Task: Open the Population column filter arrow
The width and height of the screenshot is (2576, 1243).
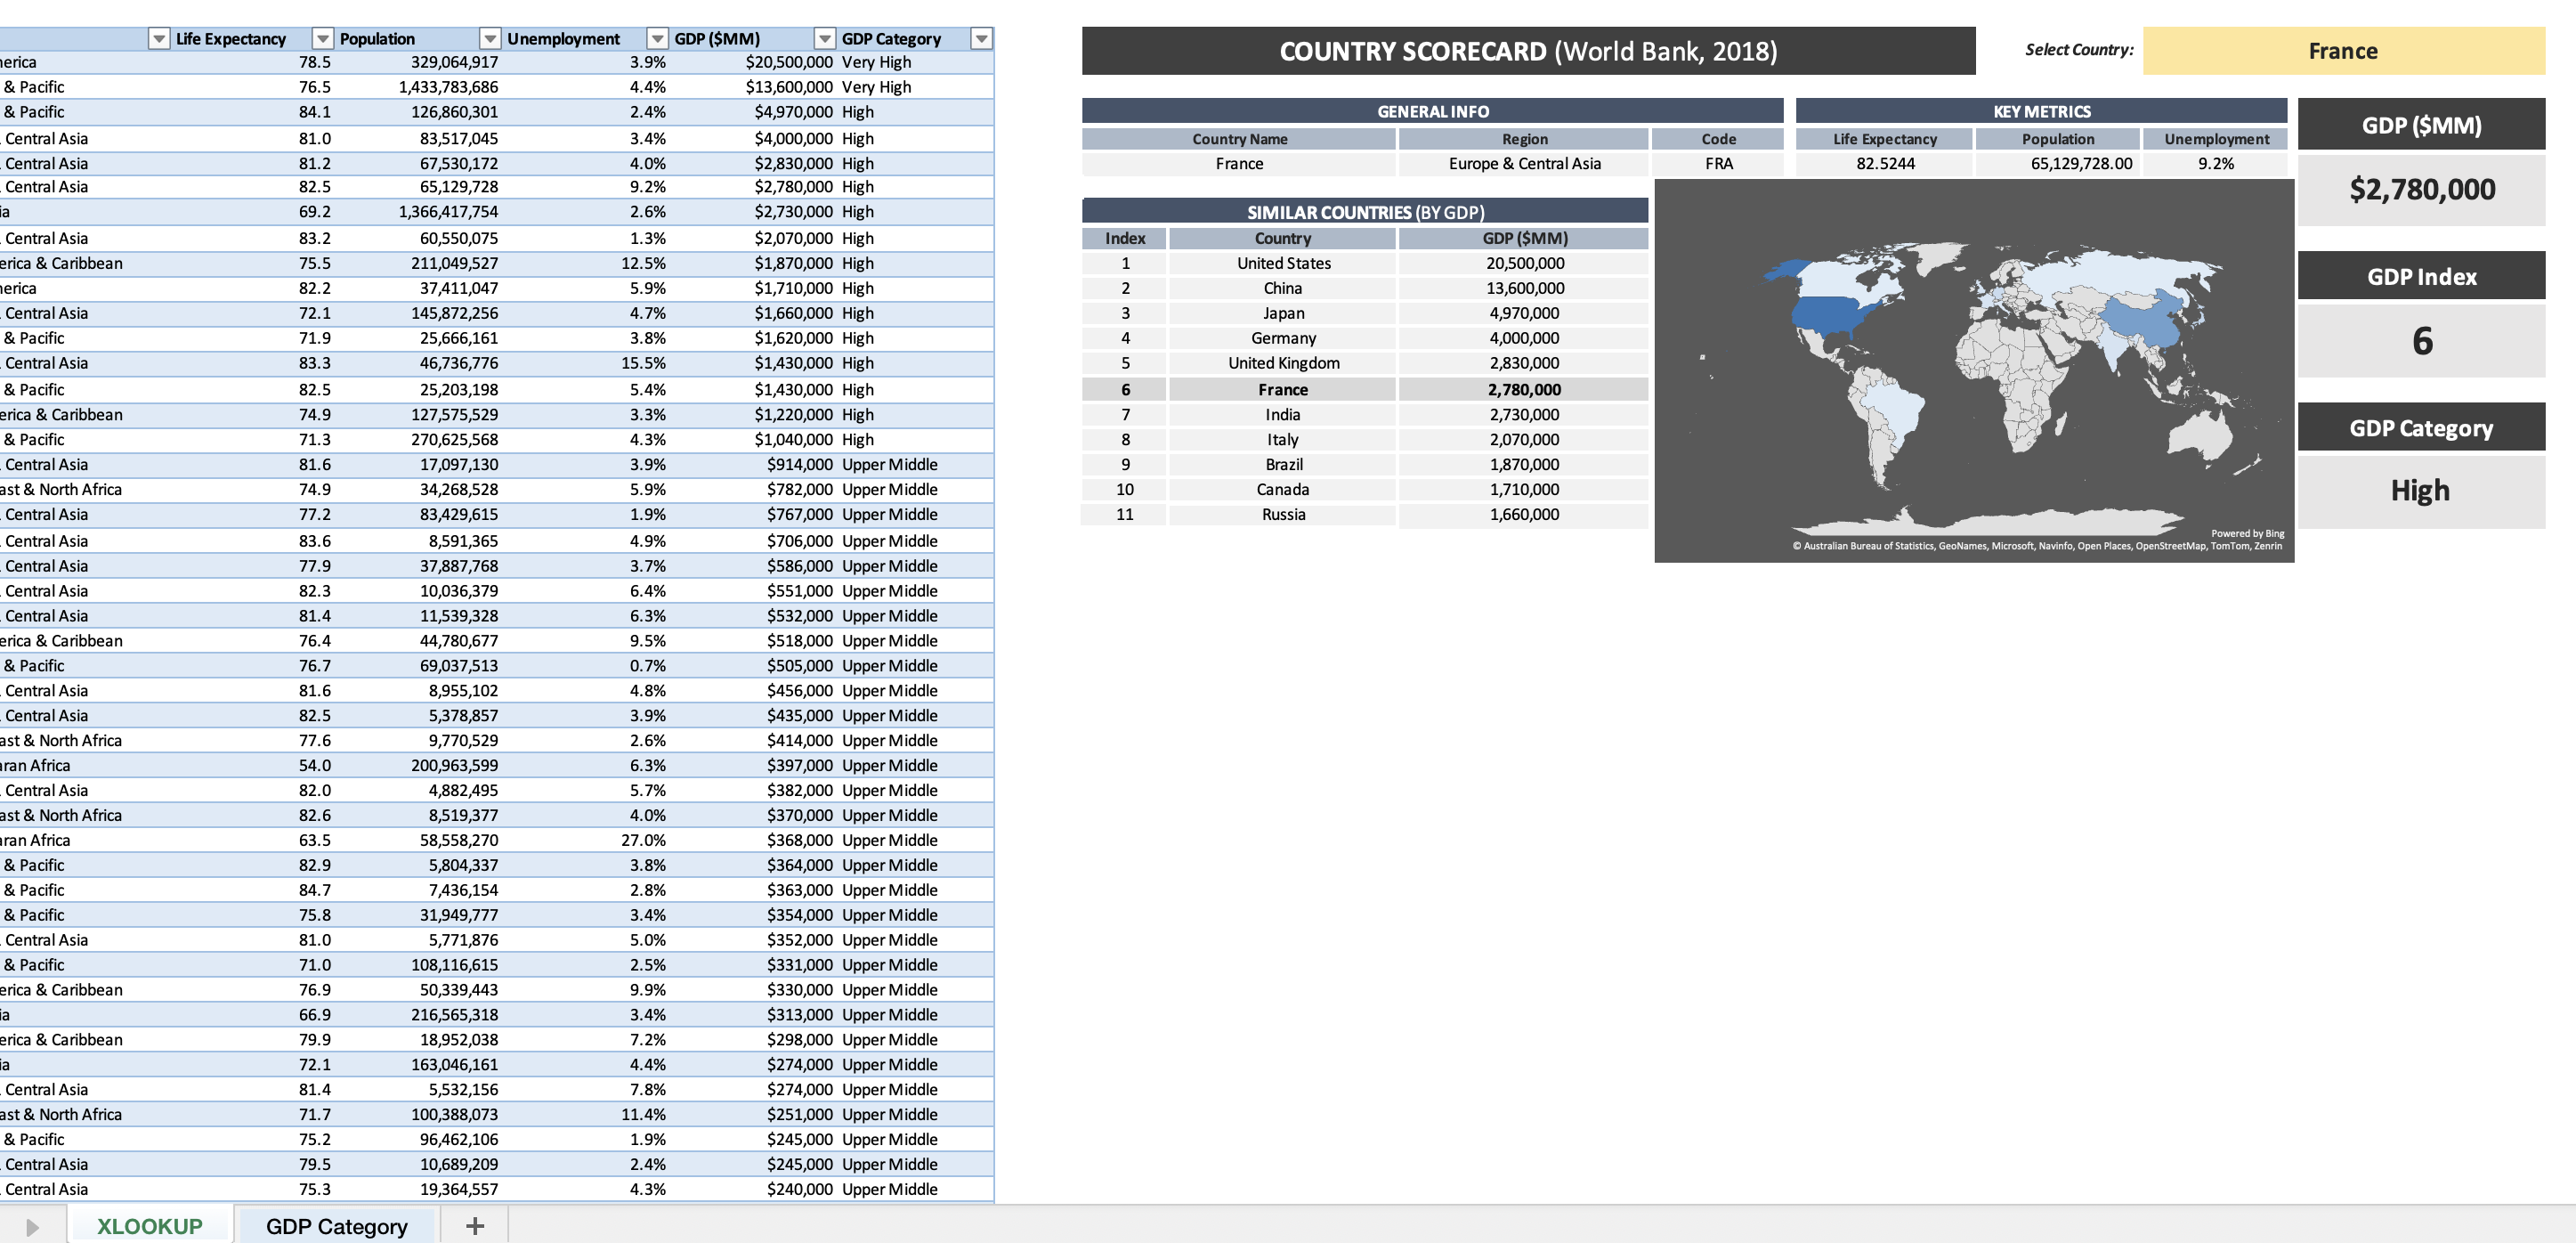Action: [490, 39]
